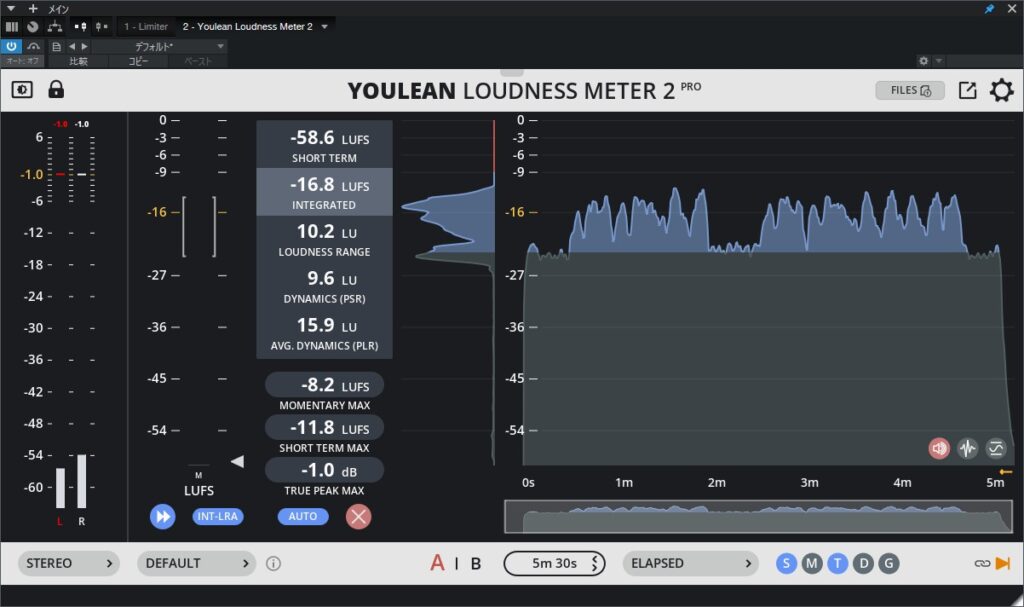Click the padlock lock icon
Screen dimensions: 1024x607
56,89
